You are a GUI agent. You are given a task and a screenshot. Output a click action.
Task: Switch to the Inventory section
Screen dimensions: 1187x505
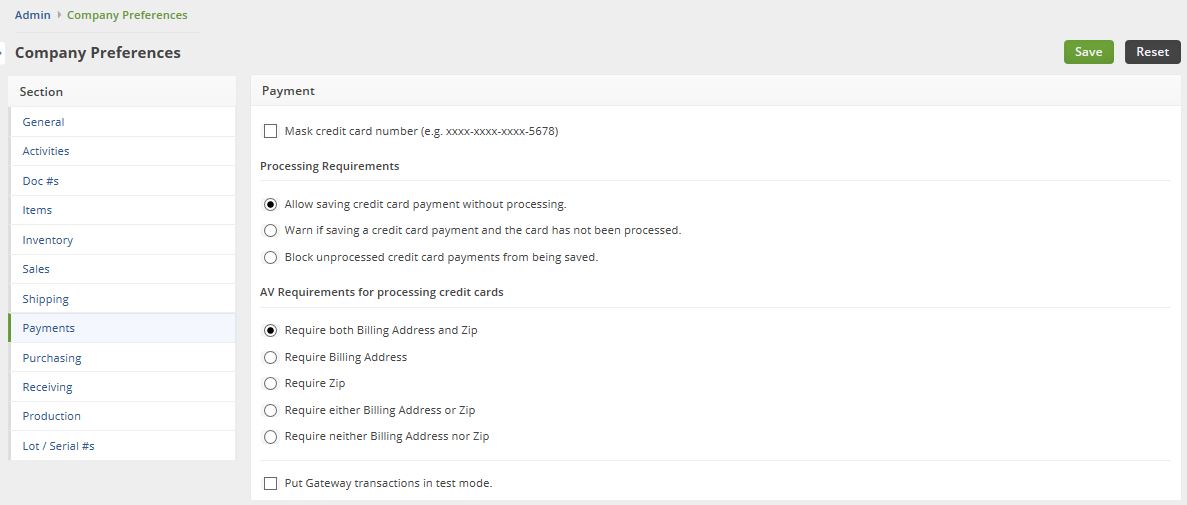point(48,240)
